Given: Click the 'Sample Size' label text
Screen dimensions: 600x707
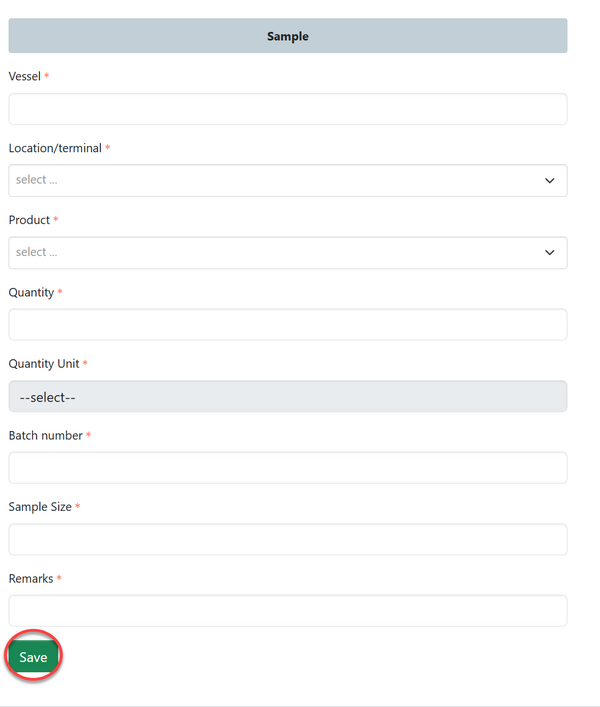Looking at the screenshot, I should (40, 507).
